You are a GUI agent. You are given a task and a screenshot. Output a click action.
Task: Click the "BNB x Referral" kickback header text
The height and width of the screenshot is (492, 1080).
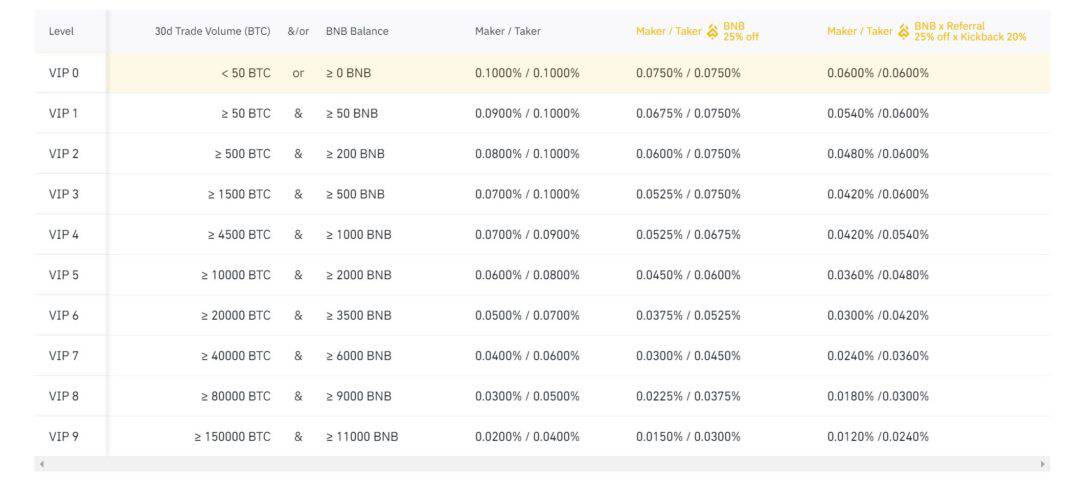(969, 31)
